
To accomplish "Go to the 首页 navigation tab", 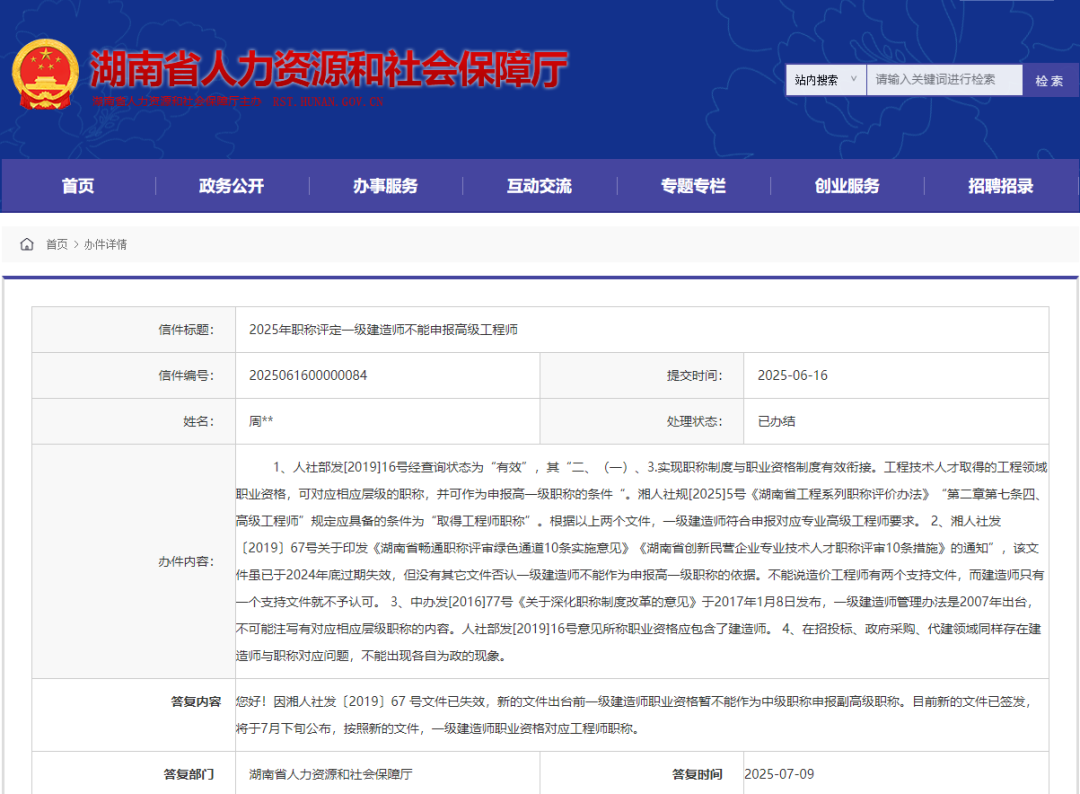I will coord(78,186).
